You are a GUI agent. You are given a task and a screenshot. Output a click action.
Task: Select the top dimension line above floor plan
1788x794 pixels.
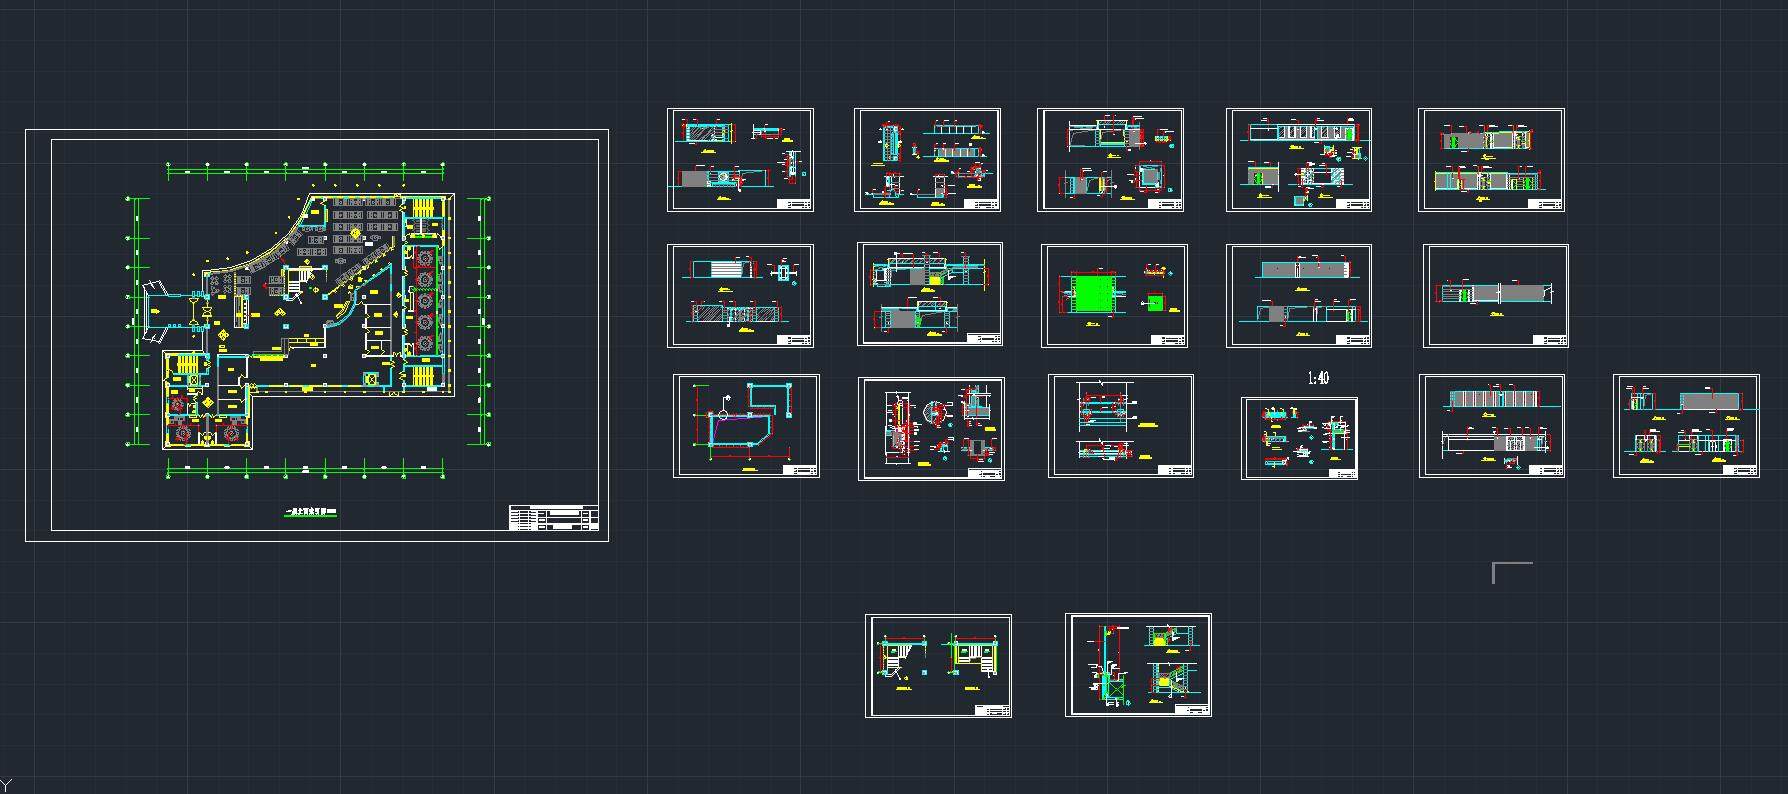pyautogui.click(x=305, y=173)
